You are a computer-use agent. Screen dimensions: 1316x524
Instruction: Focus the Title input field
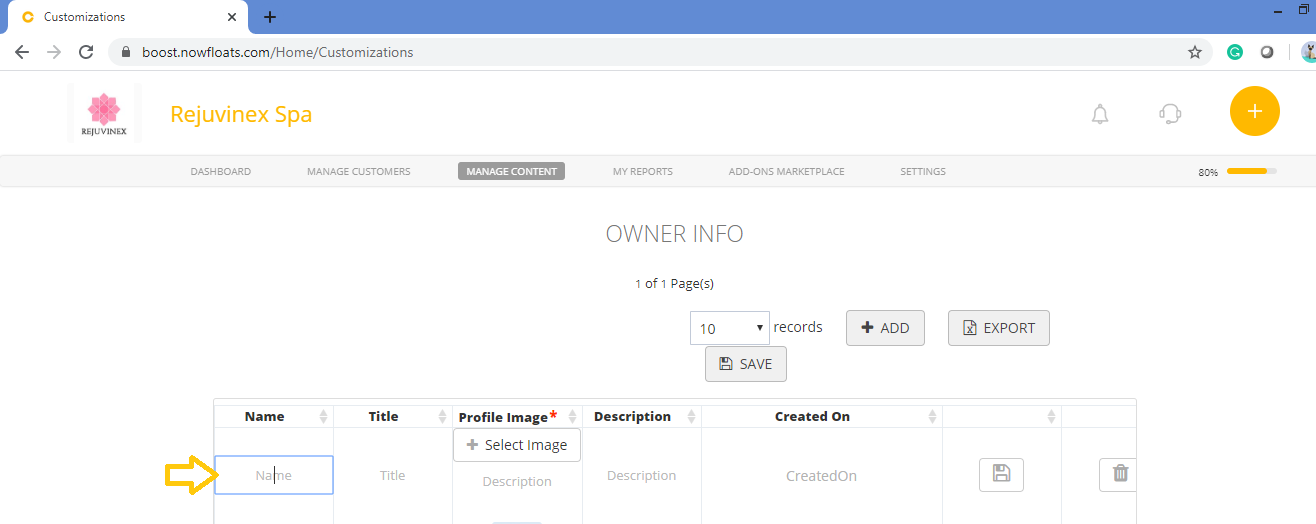coord(393,475)
